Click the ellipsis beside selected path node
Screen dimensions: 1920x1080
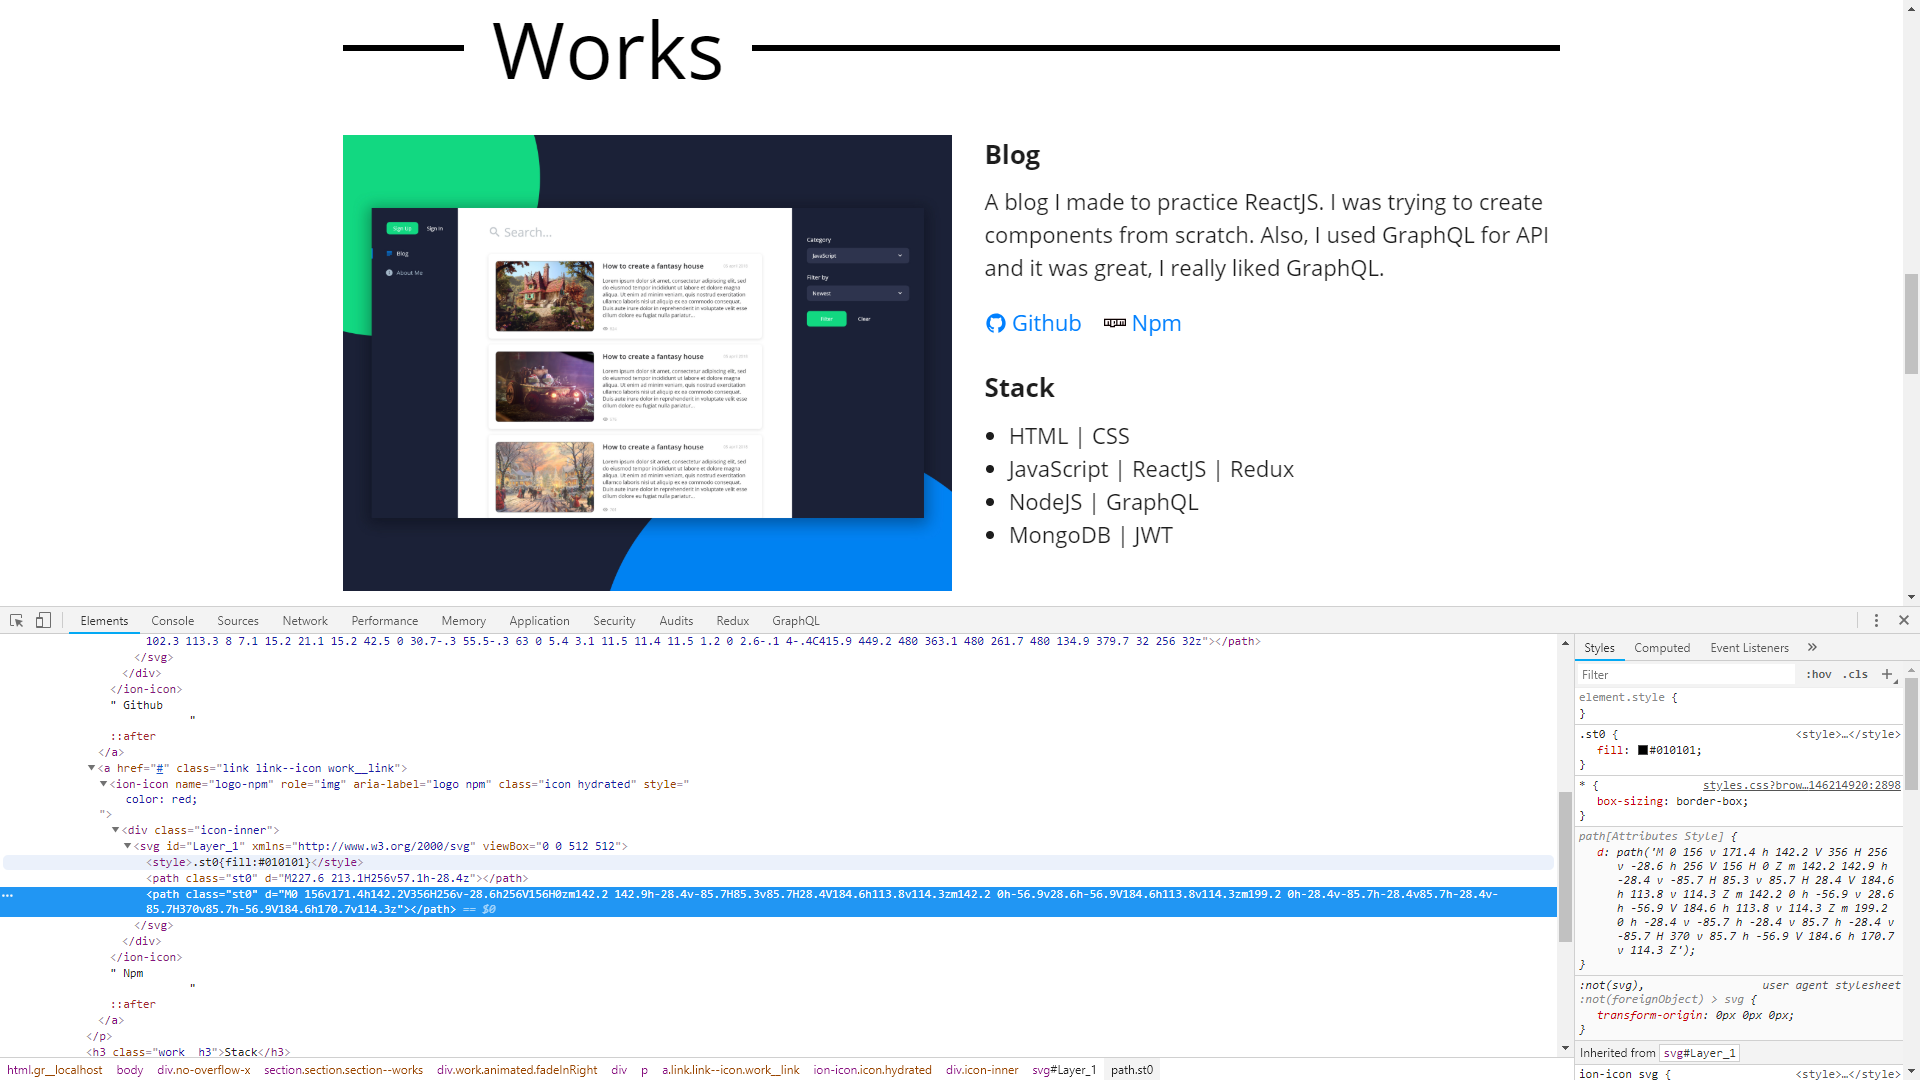point(8,895)
